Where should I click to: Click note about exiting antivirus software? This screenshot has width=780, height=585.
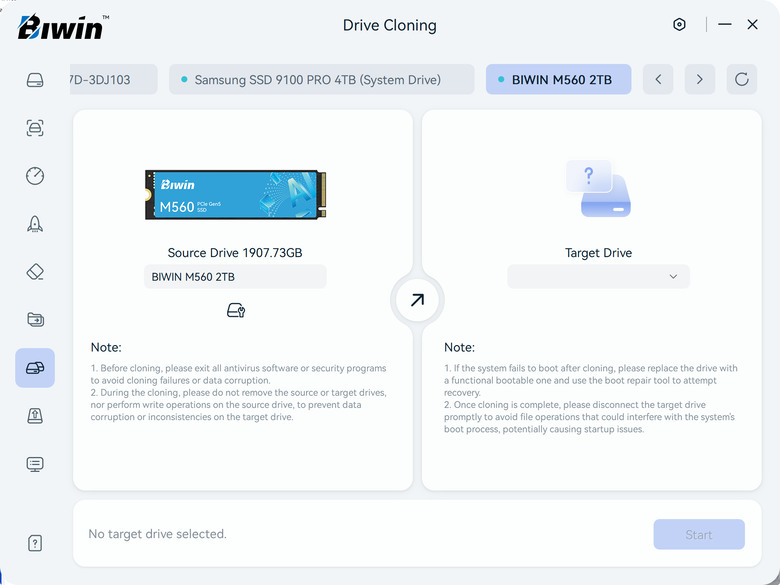[x=238, y=374]
